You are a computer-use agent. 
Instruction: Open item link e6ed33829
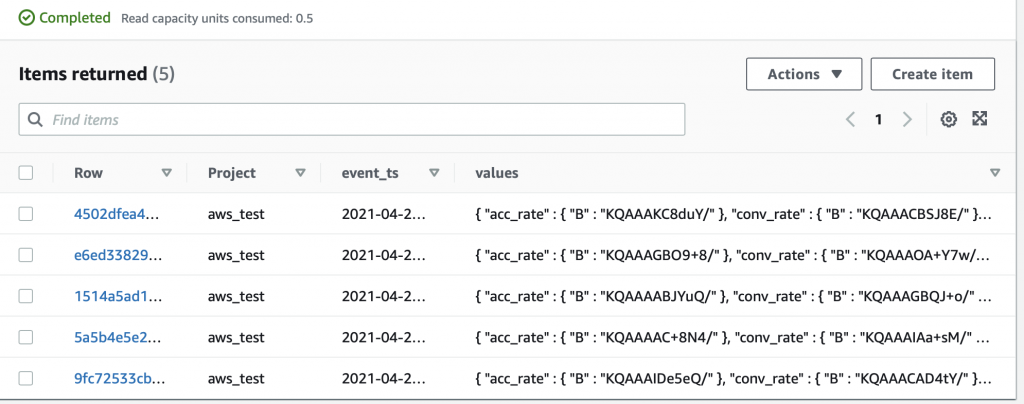(x=120, y=255)
